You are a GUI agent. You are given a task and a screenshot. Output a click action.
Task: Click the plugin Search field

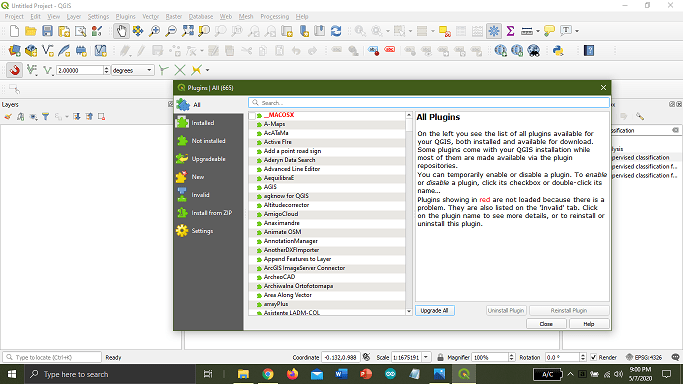(429, 103)
